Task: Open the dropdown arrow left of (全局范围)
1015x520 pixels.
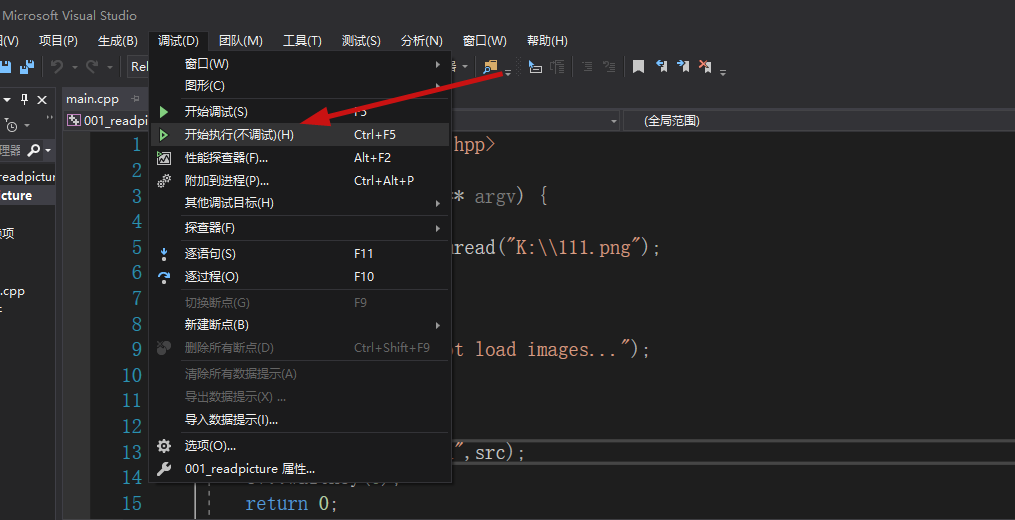Action: [614, 121]
